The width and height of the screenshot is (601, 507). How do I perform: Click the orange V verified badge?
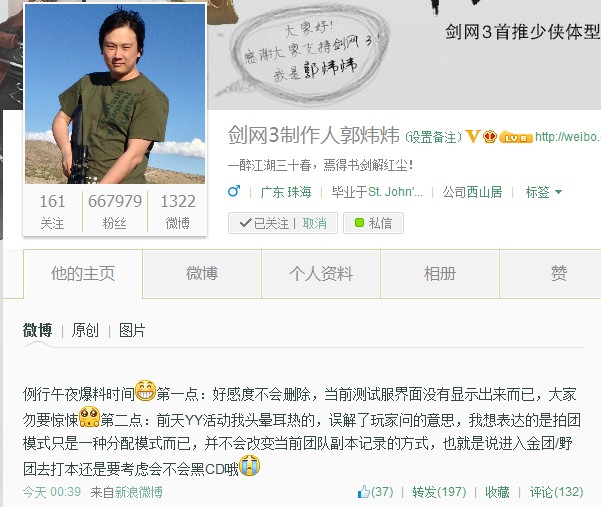[473, 136]
